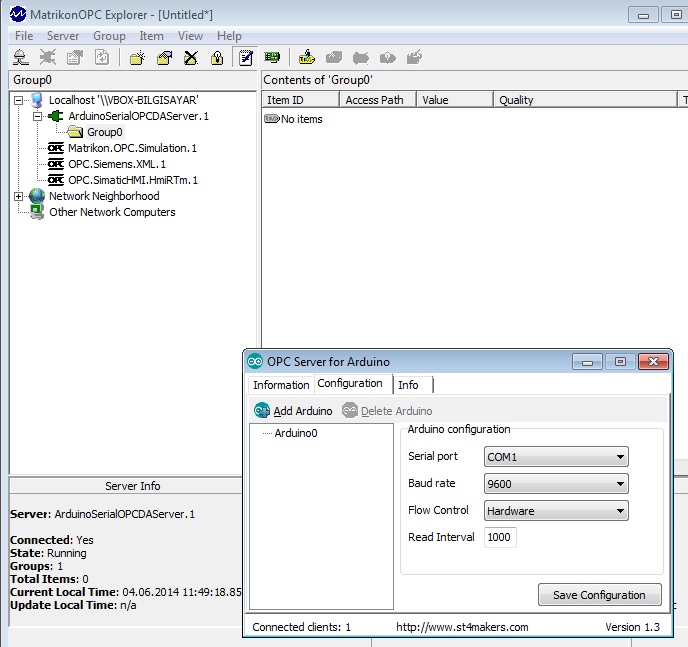
Task: Click the Item ID column header
Action: (301, 100)
